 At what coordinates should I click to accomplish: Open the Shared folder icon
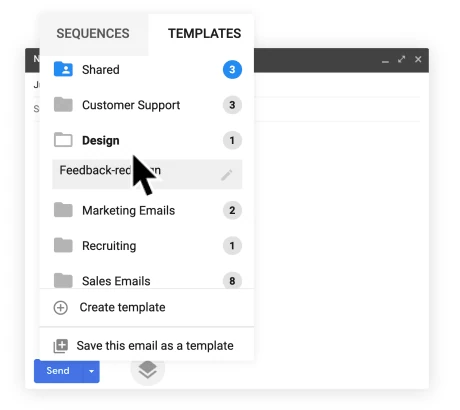point(63,69)
